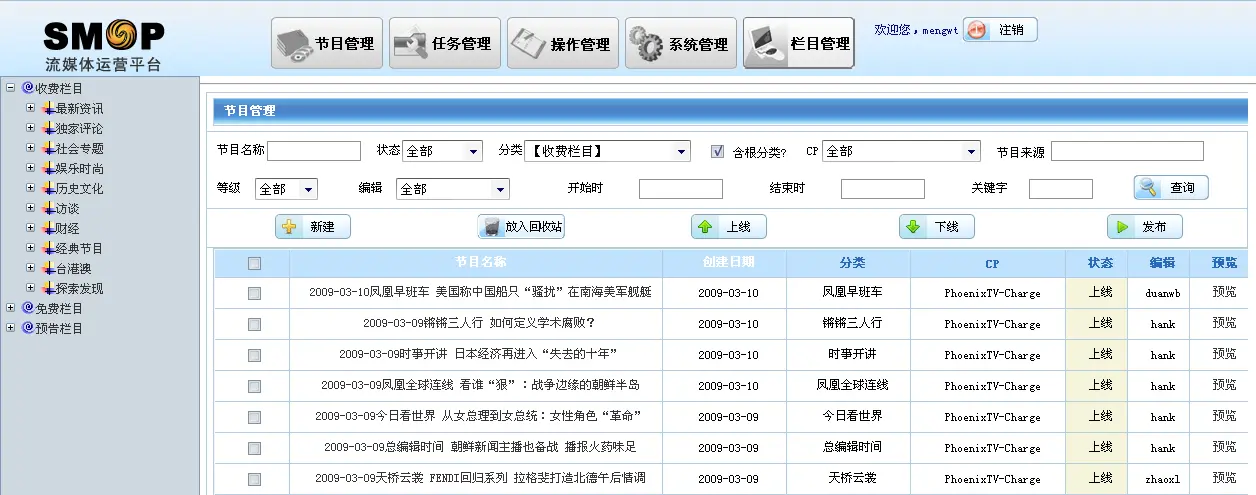Image resolution: width=1256 pixels, height=495 pixels.
Task: Select 历史文化 in the sidebar tree
Action: 79,188
